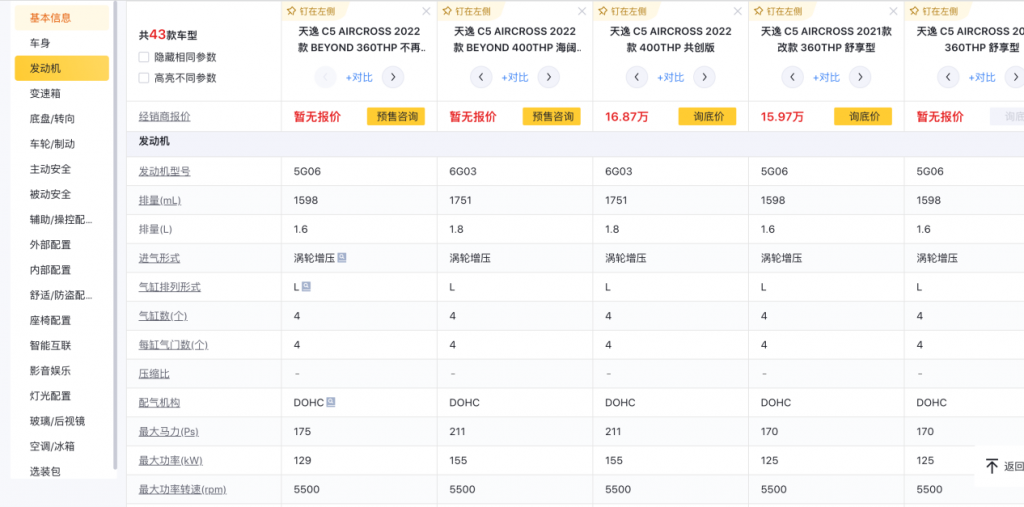Go to 舒适/防盗配置 section

[62, 295]
